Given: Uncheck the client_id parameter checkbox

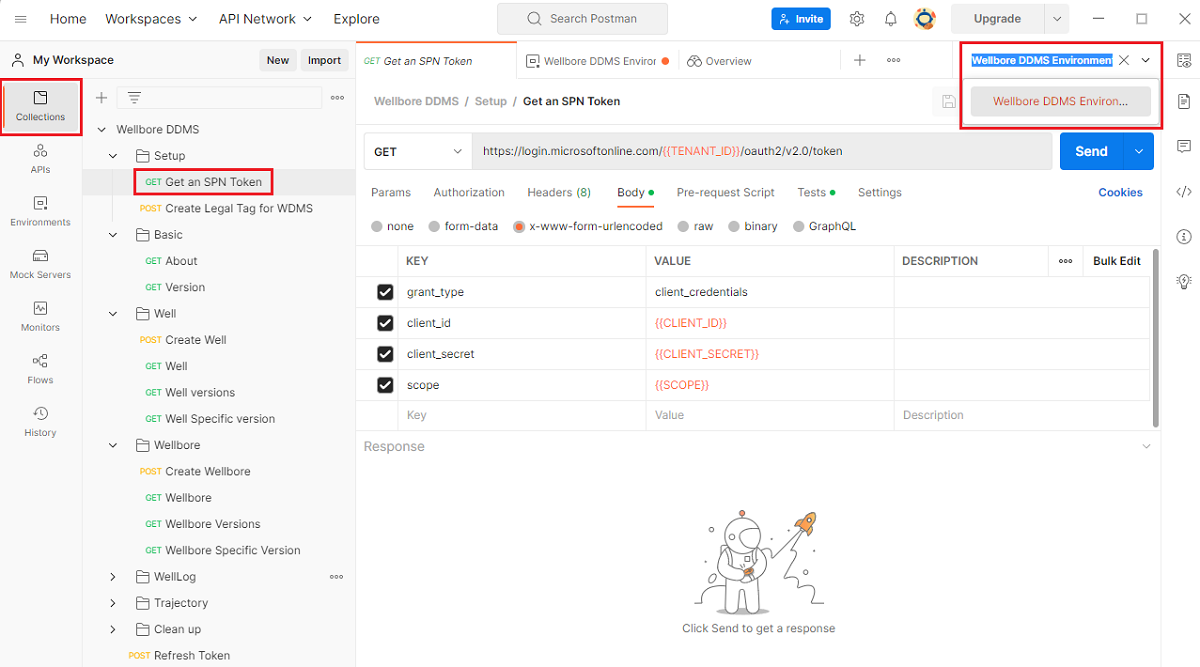Looking at the screenshot, I should 385,323.
